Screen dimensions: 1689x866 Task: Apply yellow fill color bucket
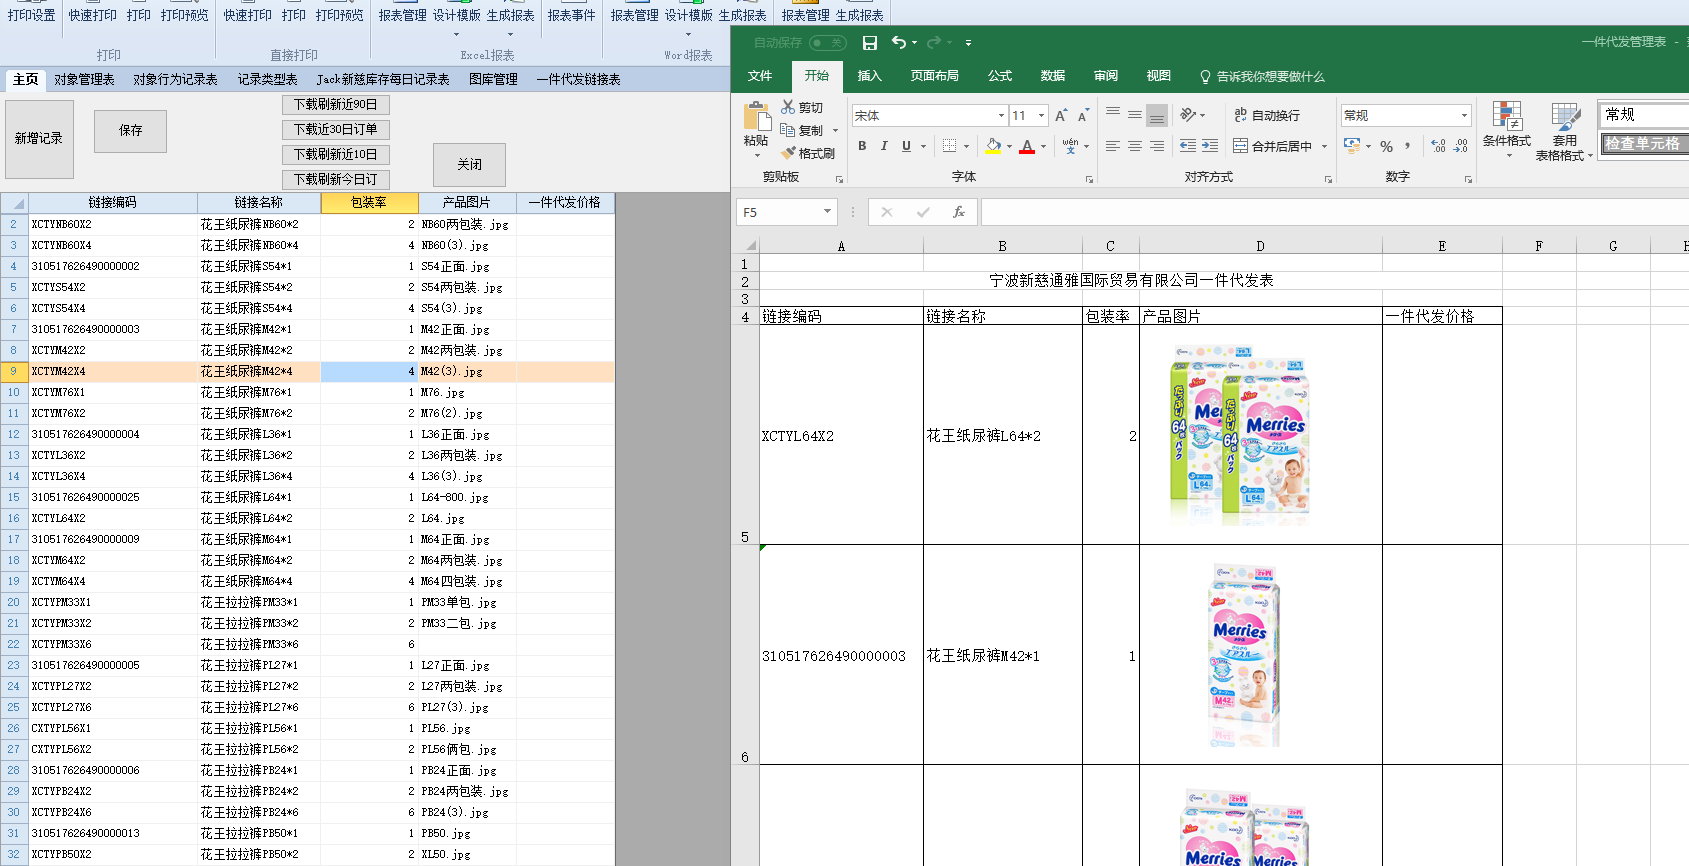click(x=993, y=146)
